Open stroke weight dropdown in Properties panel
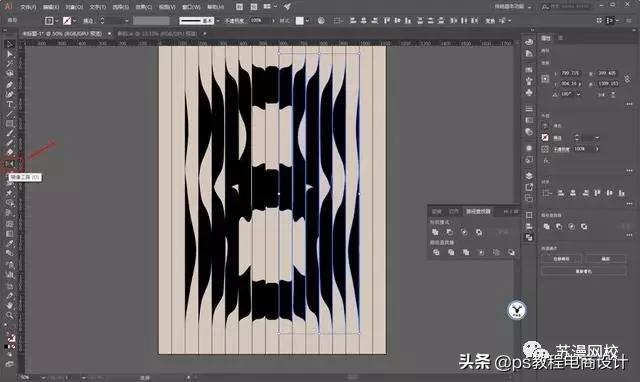The image size is (640, 382). point(597,138)
